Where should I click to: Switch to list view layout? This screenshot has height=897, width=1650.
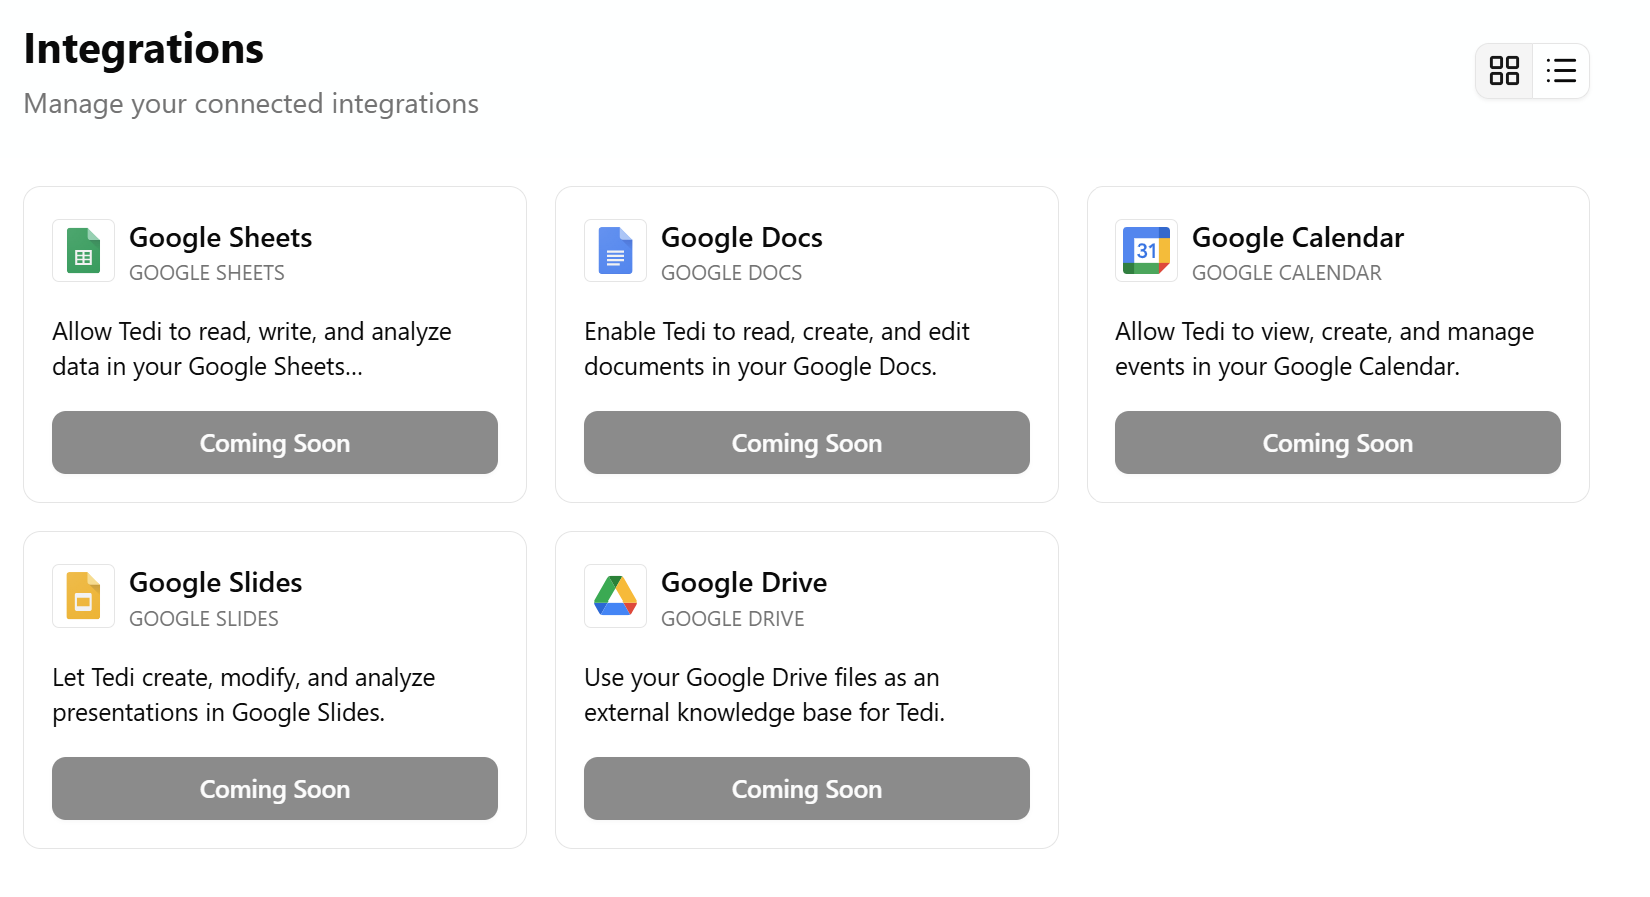[x=1561, y=71]
